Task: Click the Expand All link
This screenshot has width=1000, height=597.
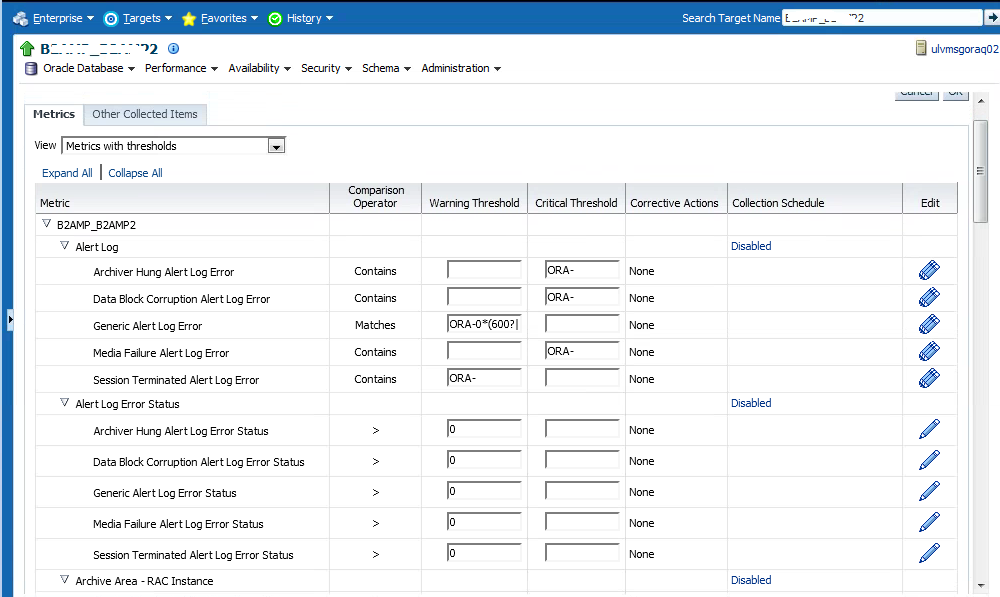Action: (x=67, y=173)
